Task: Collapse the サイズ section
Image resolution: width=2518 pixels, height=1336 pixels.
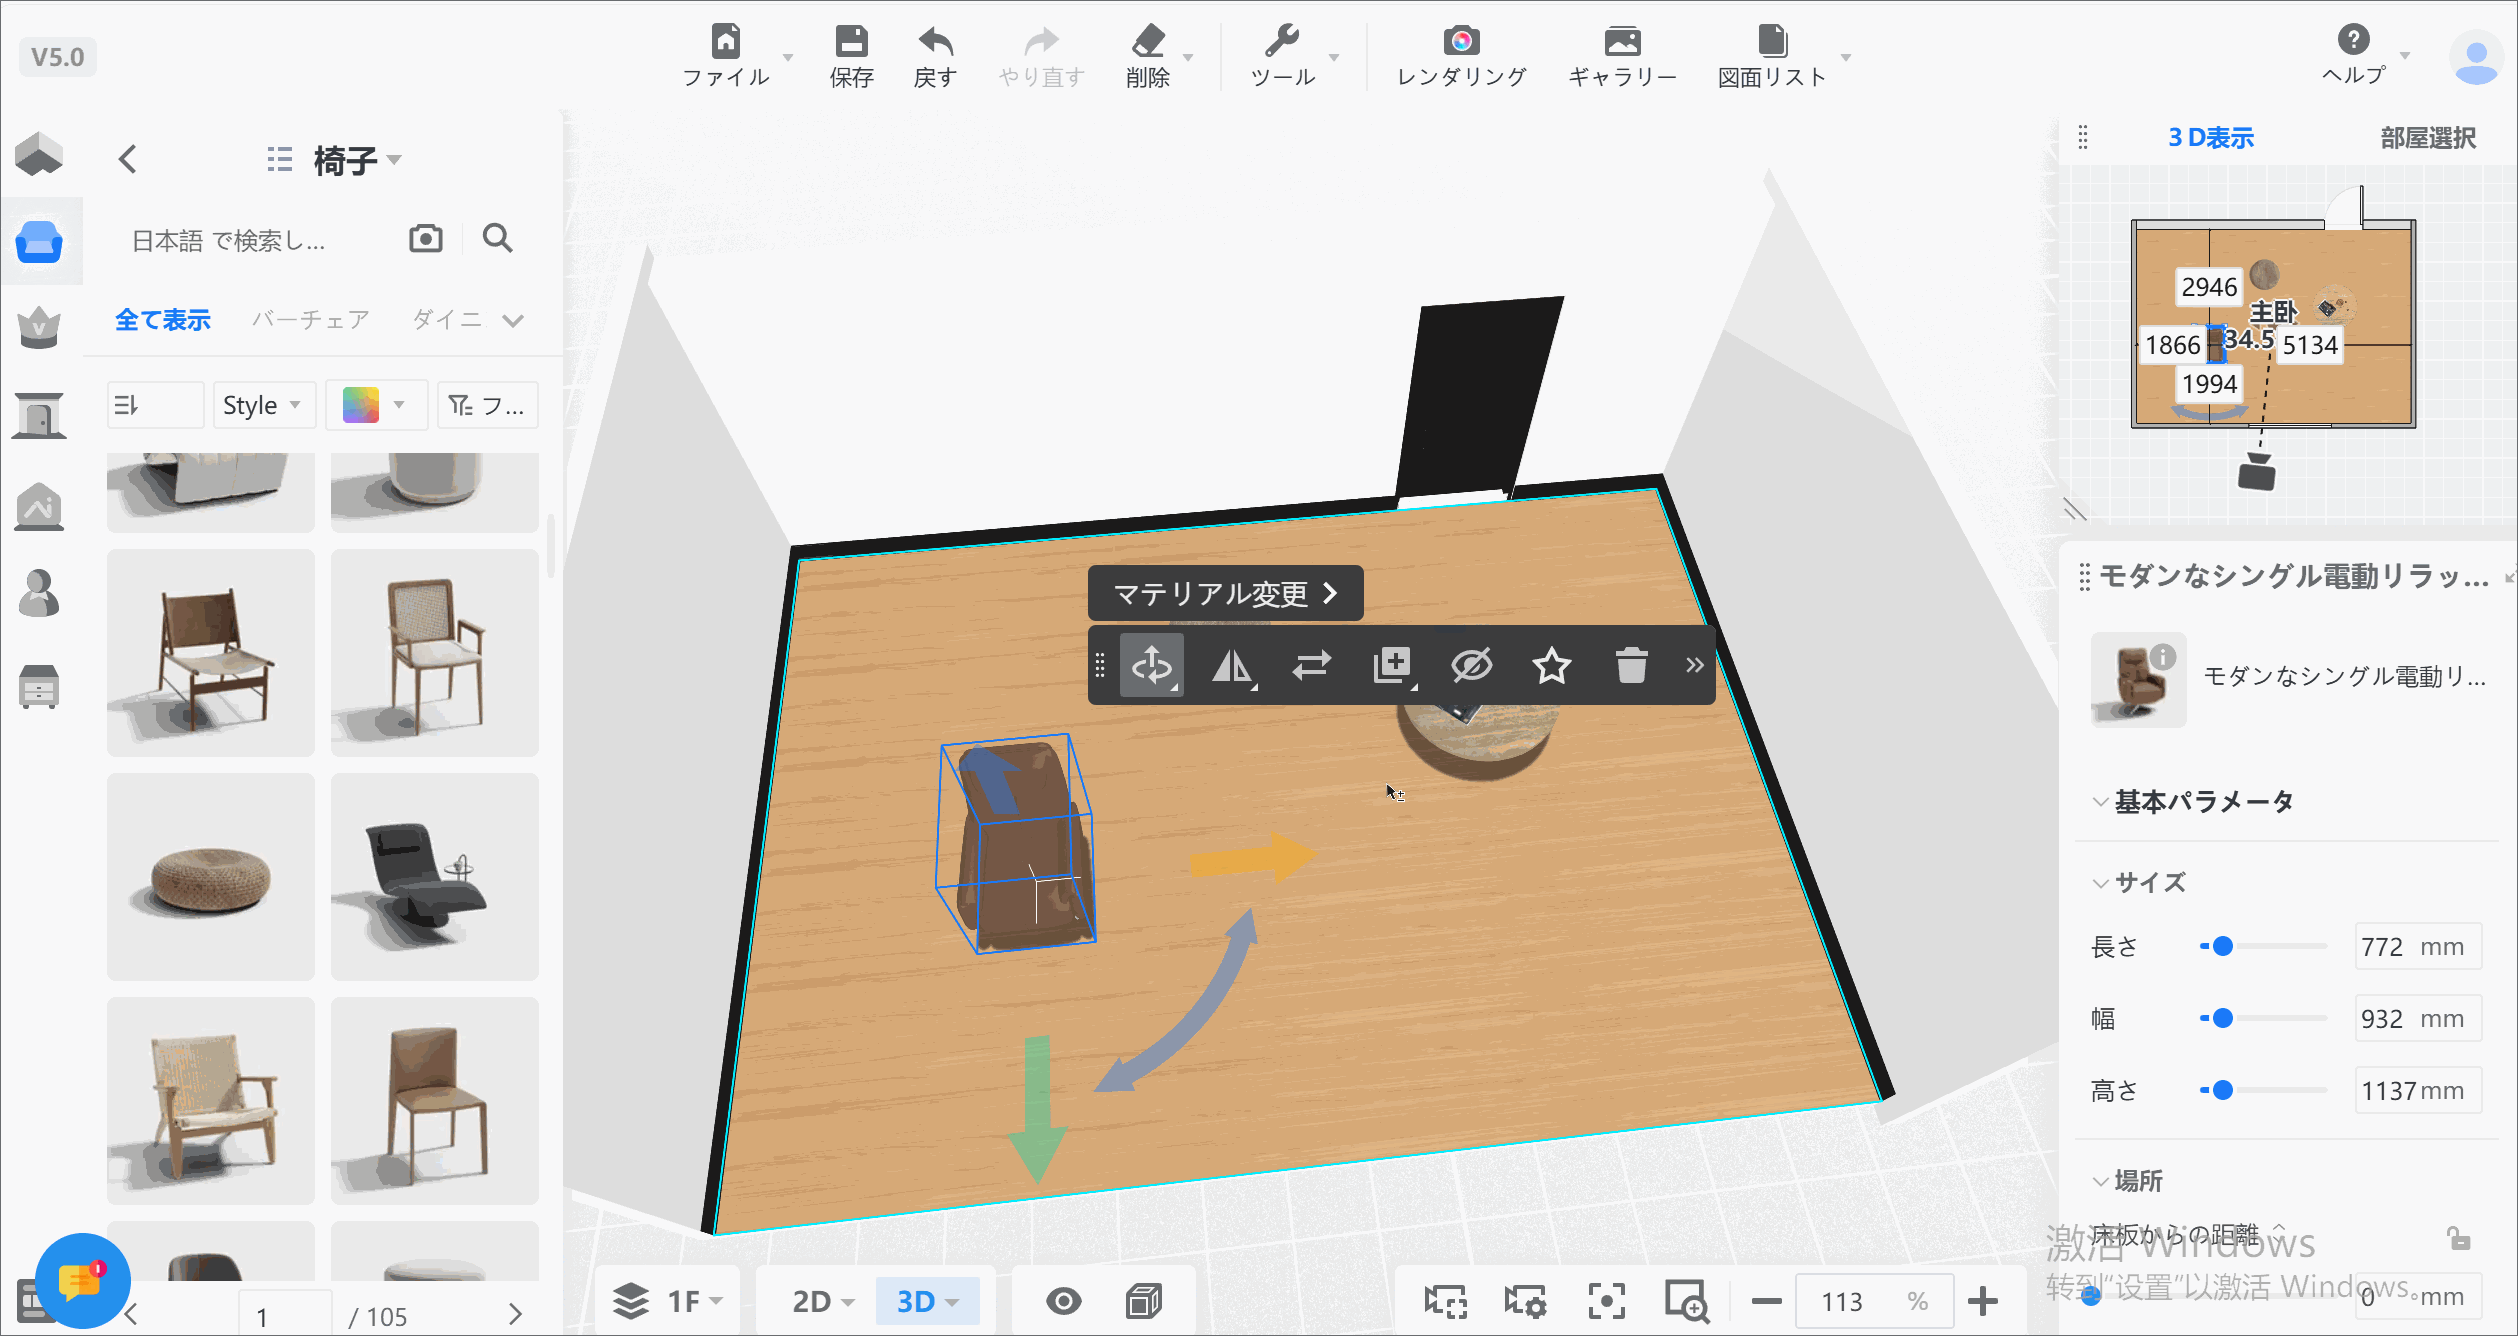Action: 2100,882
